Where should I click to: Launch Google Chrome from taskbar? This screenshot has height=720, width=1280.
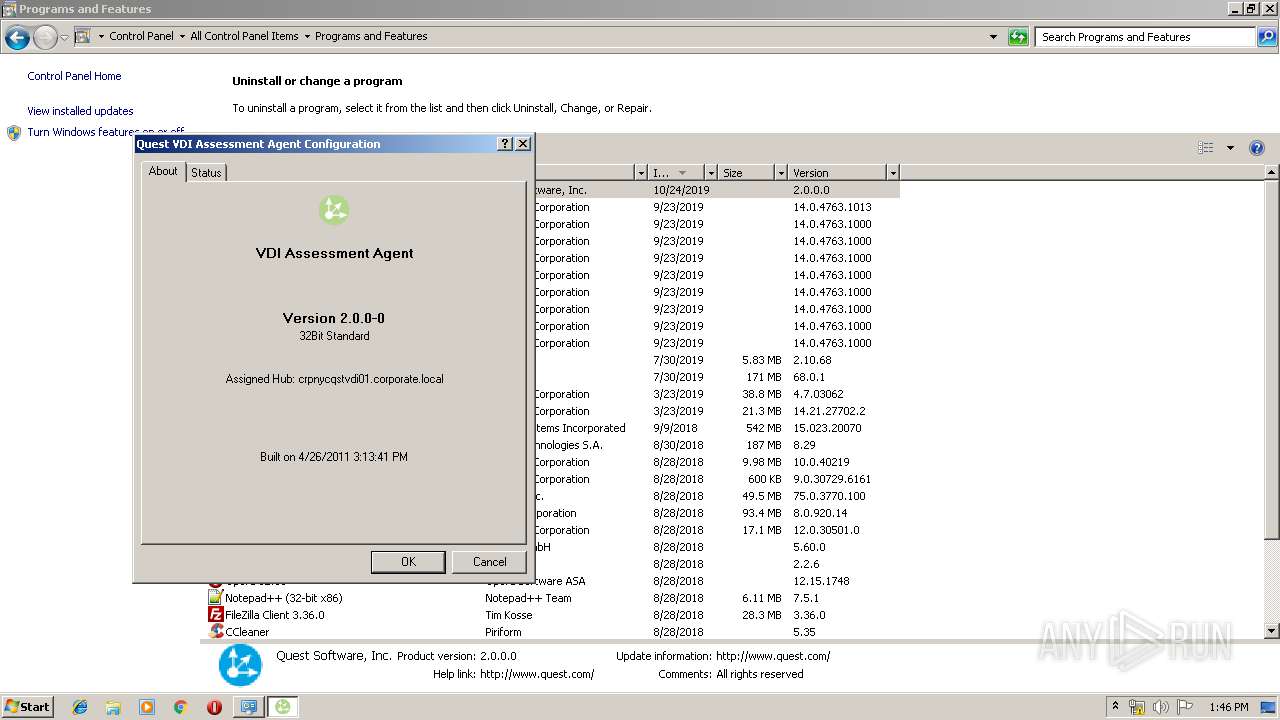click(180, 707)
